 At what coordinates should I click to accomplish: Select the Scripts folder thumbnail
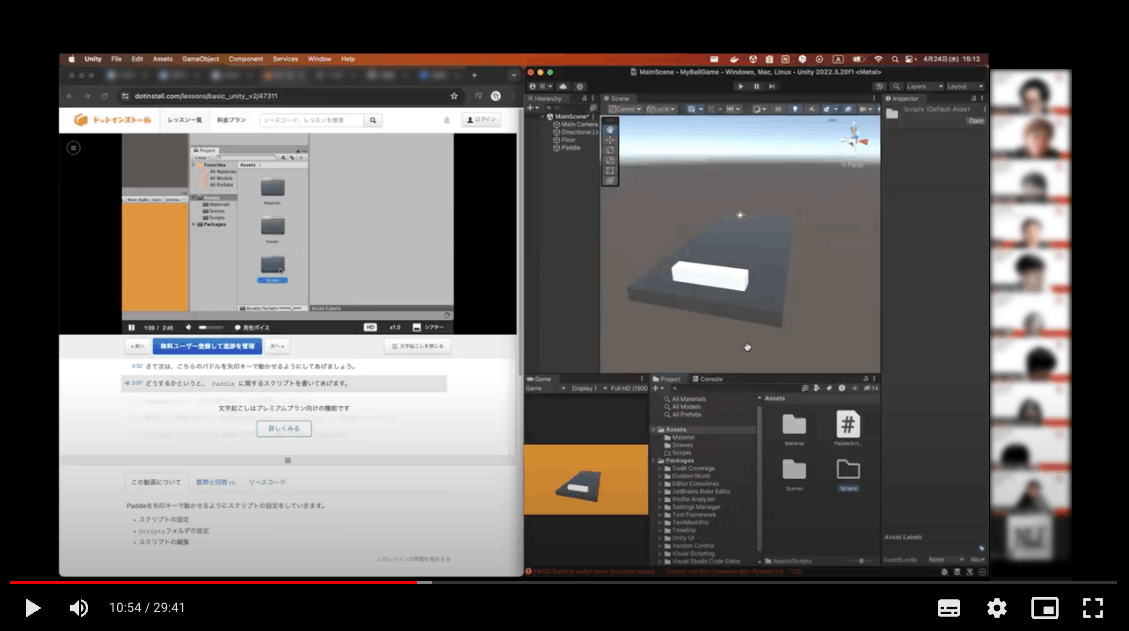coord(847,475)
